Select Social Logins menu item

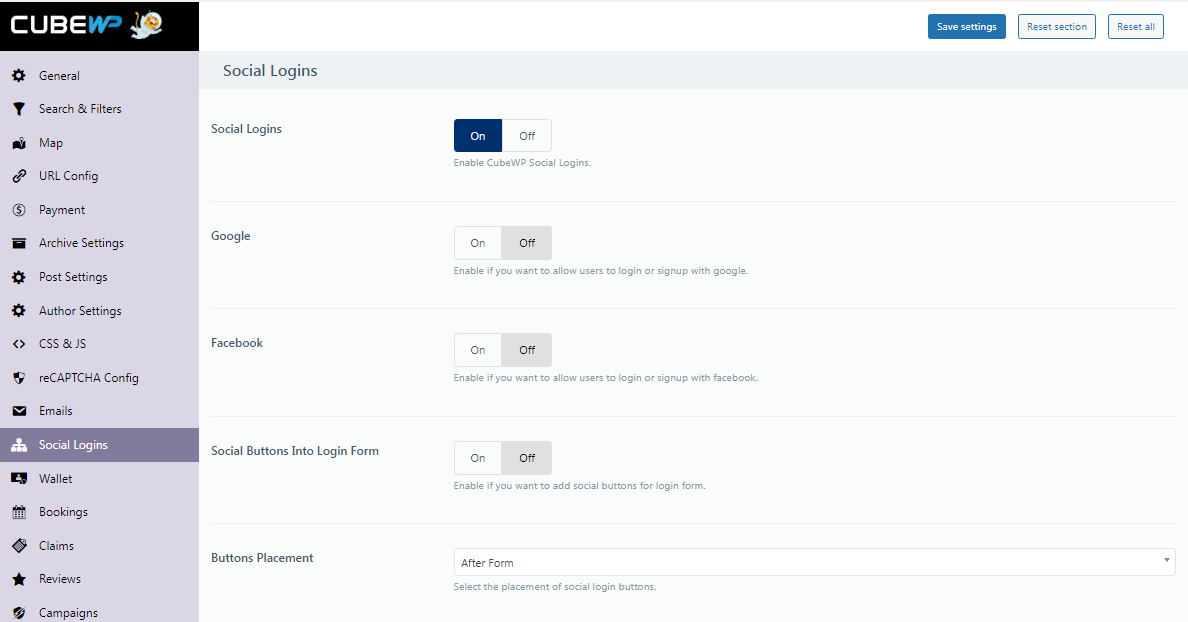point(99,445)
